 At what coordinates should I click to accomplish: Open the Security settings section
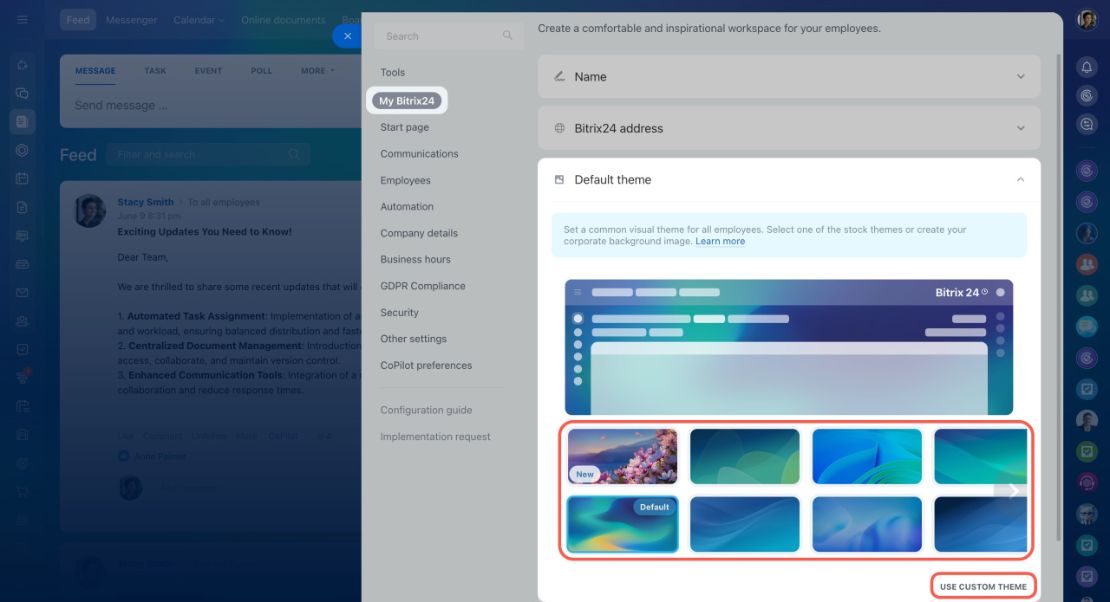tap(399, 312)
